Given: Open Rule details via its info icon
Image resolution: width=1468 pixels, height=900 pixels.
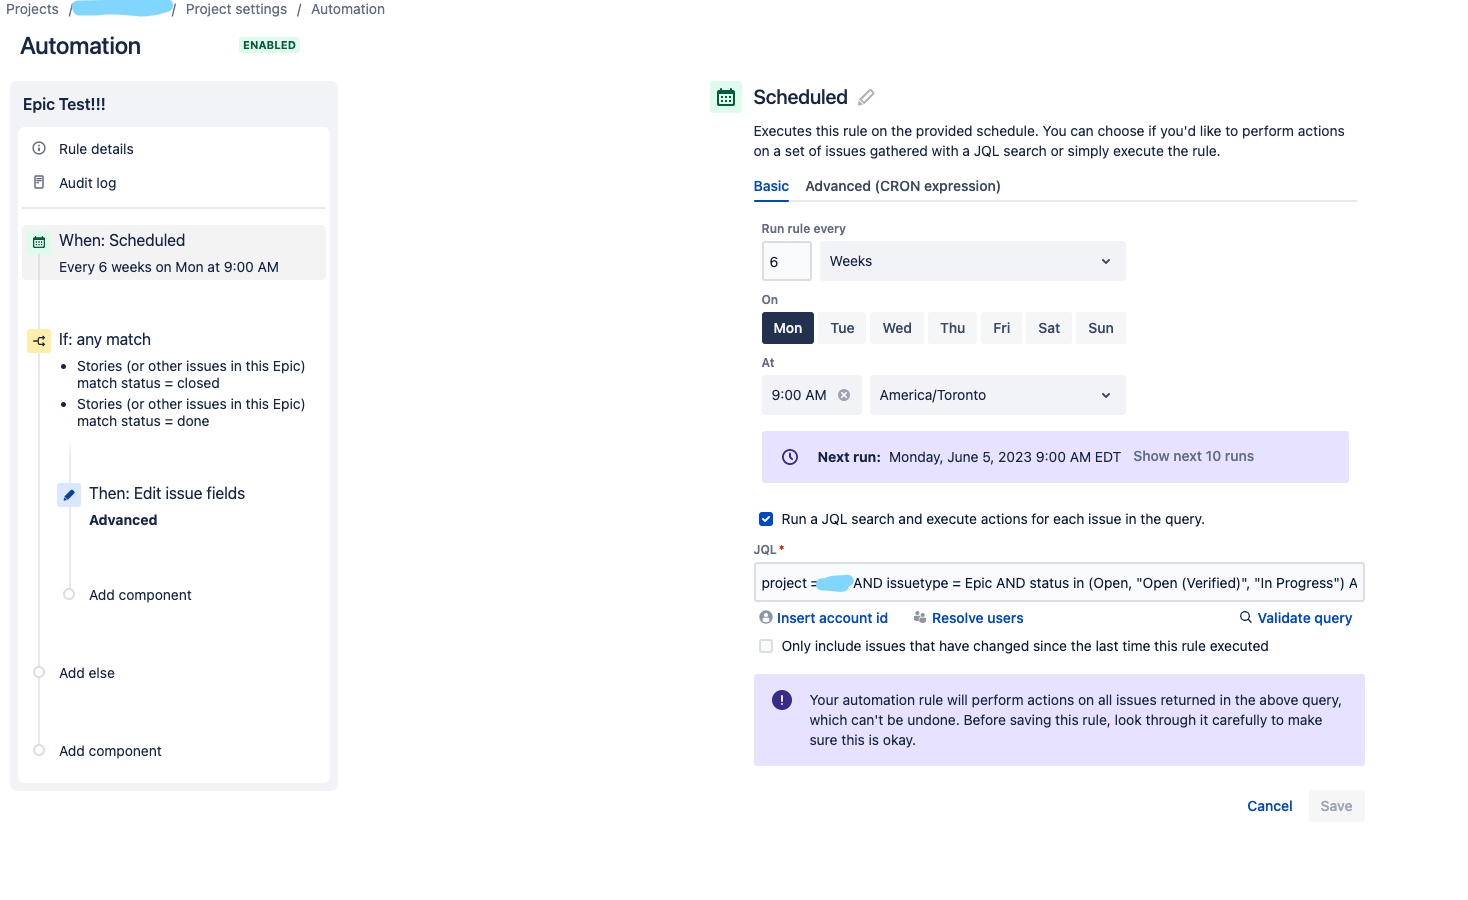Looking at the screenshot, I should [38, 148].
